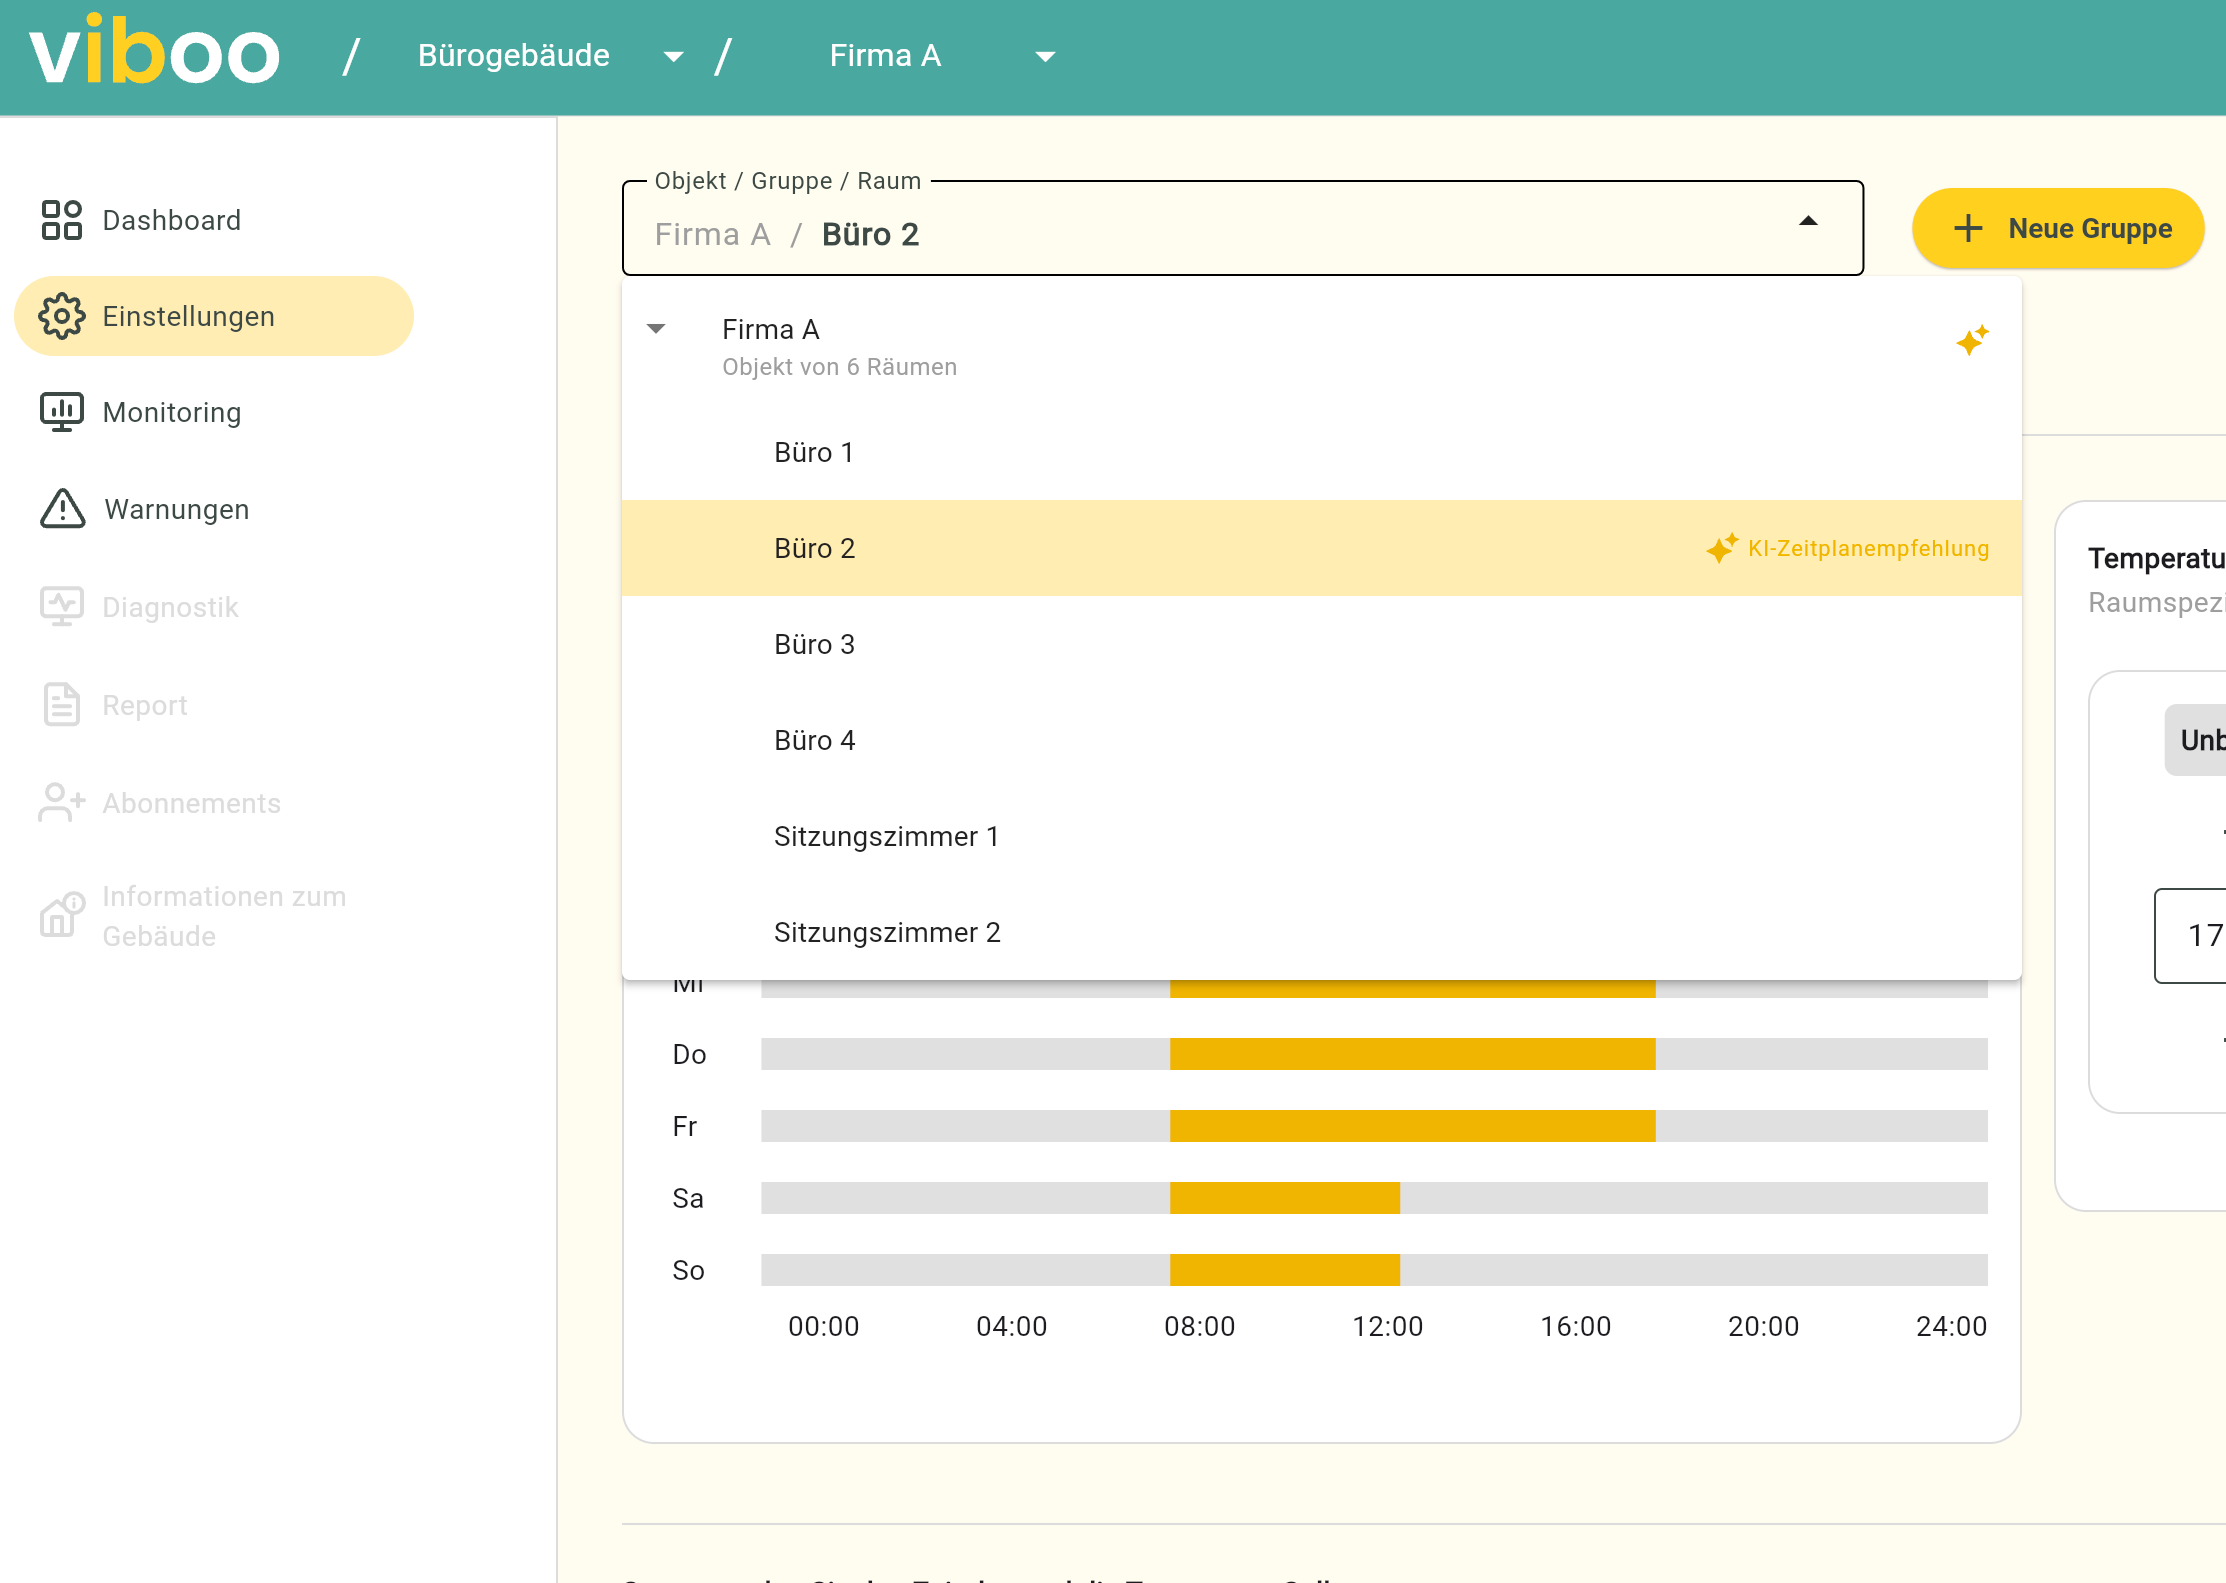Click the Einstellungen gear icon
The image size is (2226, 1583).
[x=61, y=316]
